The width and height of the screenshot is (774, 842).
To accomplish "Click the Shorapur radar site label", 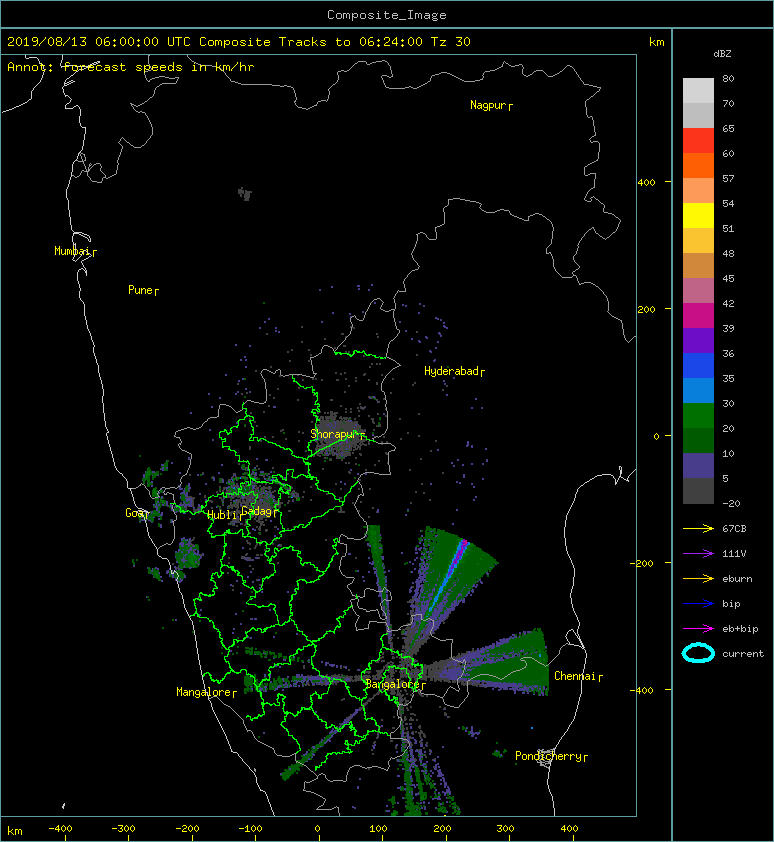I will pos(333,434).
